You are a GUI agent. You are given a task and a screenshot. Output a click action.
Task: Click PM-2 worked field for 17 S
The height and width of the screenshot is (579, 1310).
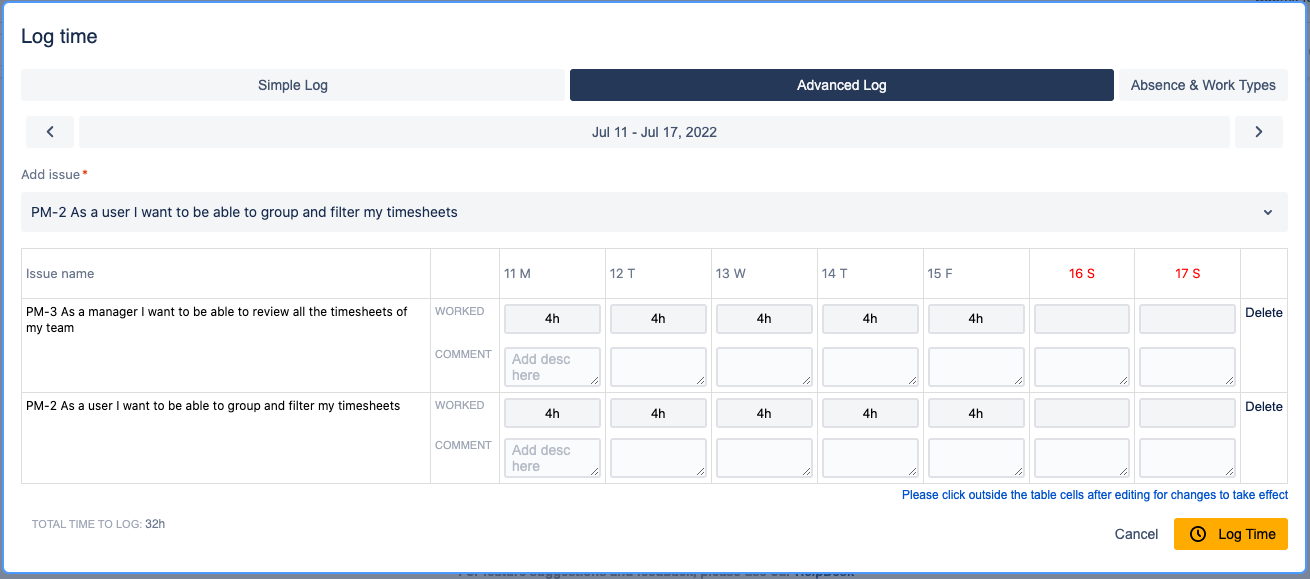click(x=1188, y=413)
